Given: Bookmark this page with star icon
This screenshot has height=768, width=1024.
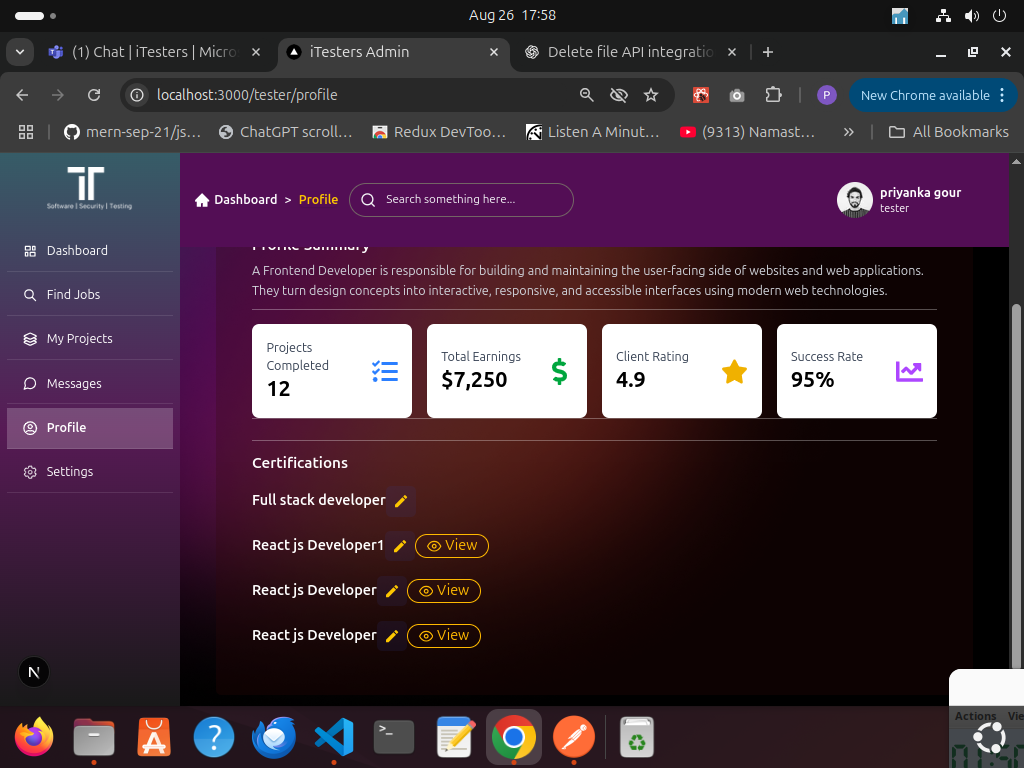Looking at the screenshot, I should point(651,95).
